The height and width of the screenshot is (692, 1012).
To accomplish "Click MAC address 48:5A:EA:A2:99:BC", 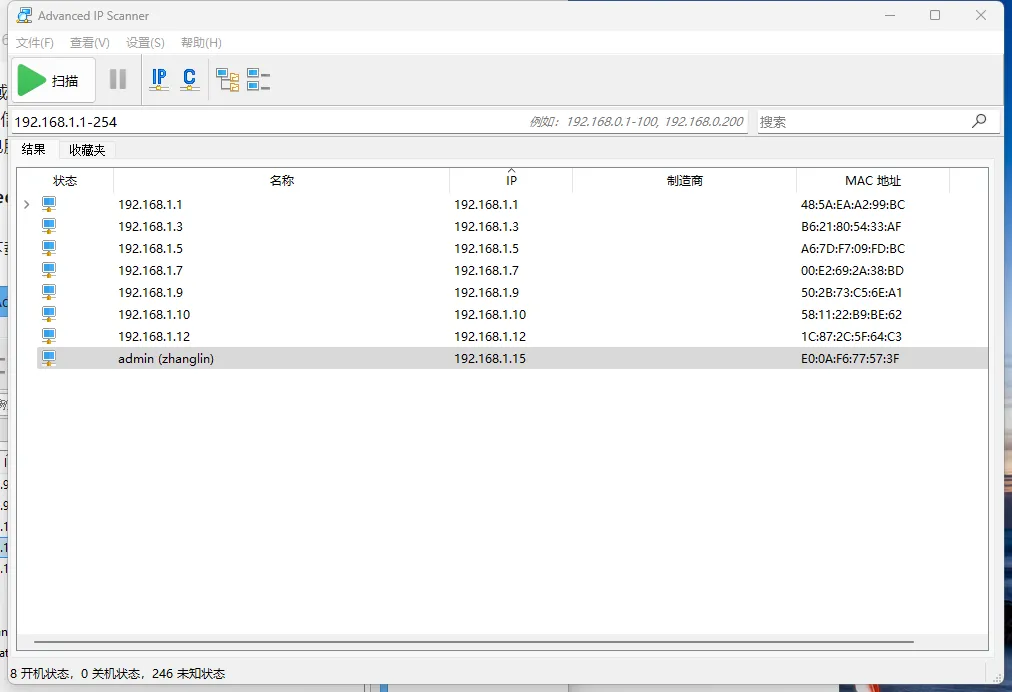I will coord(853,205).
